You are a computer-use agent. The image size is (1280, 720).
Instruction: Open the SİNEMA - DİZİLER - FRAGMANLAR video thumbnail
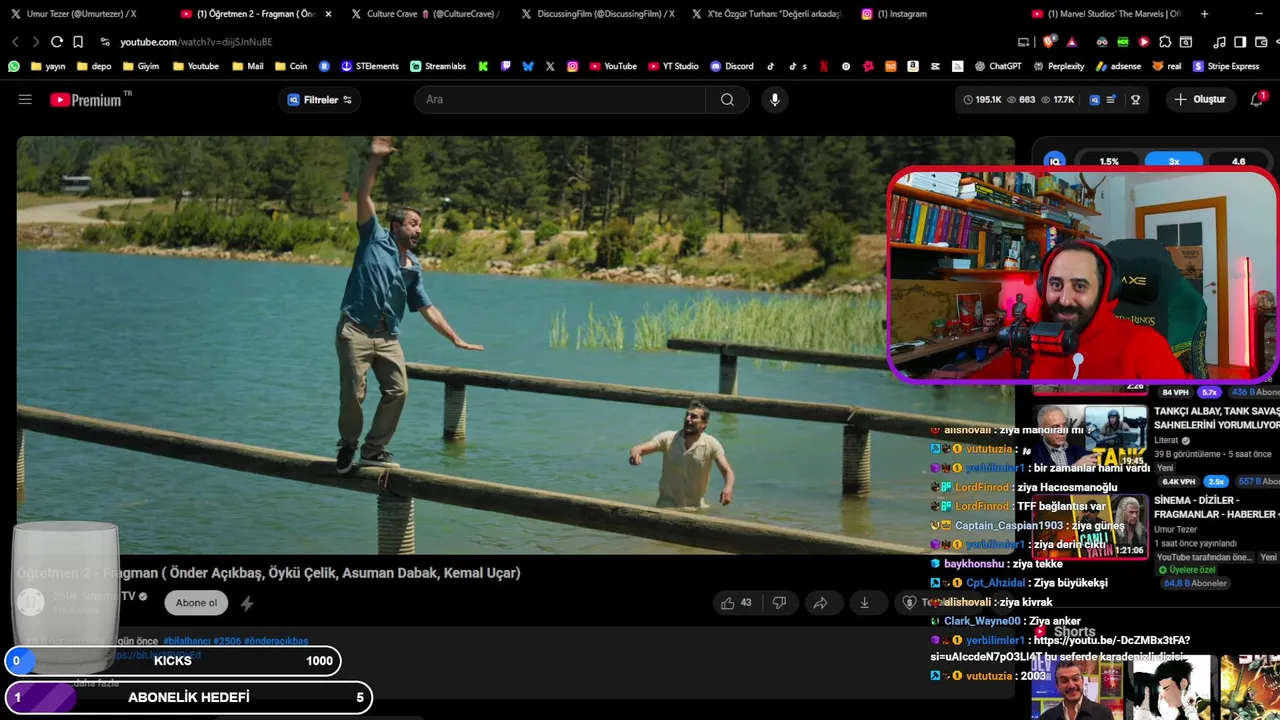(x=1090, y=525)
